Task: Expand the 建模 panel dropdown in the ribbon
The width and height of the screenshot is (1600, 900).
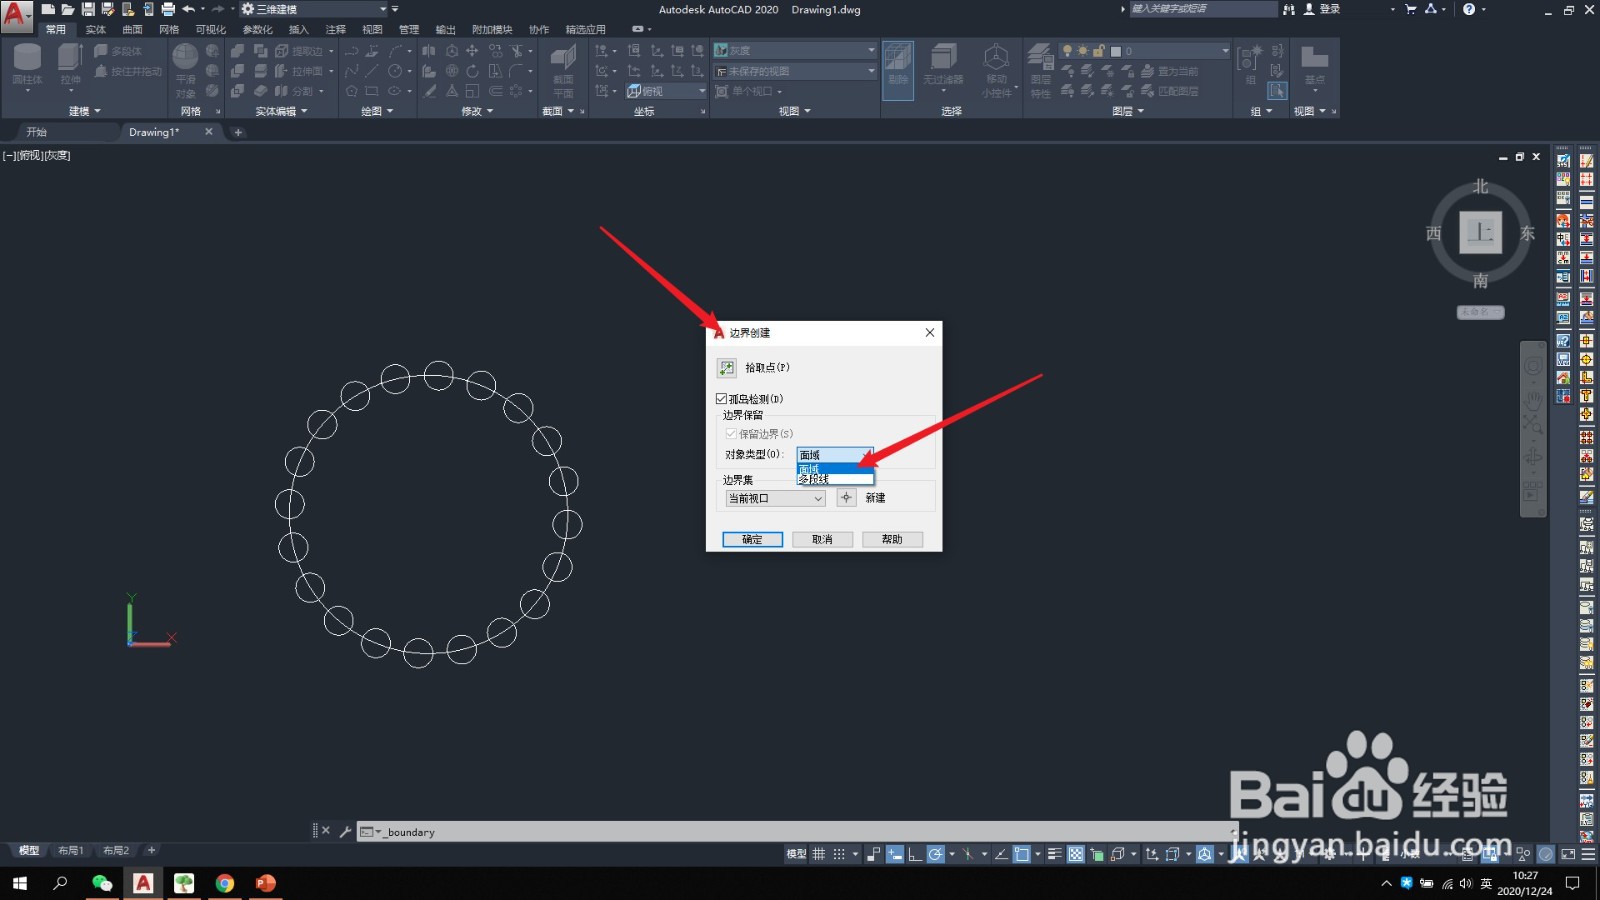Action: (97, 110)
